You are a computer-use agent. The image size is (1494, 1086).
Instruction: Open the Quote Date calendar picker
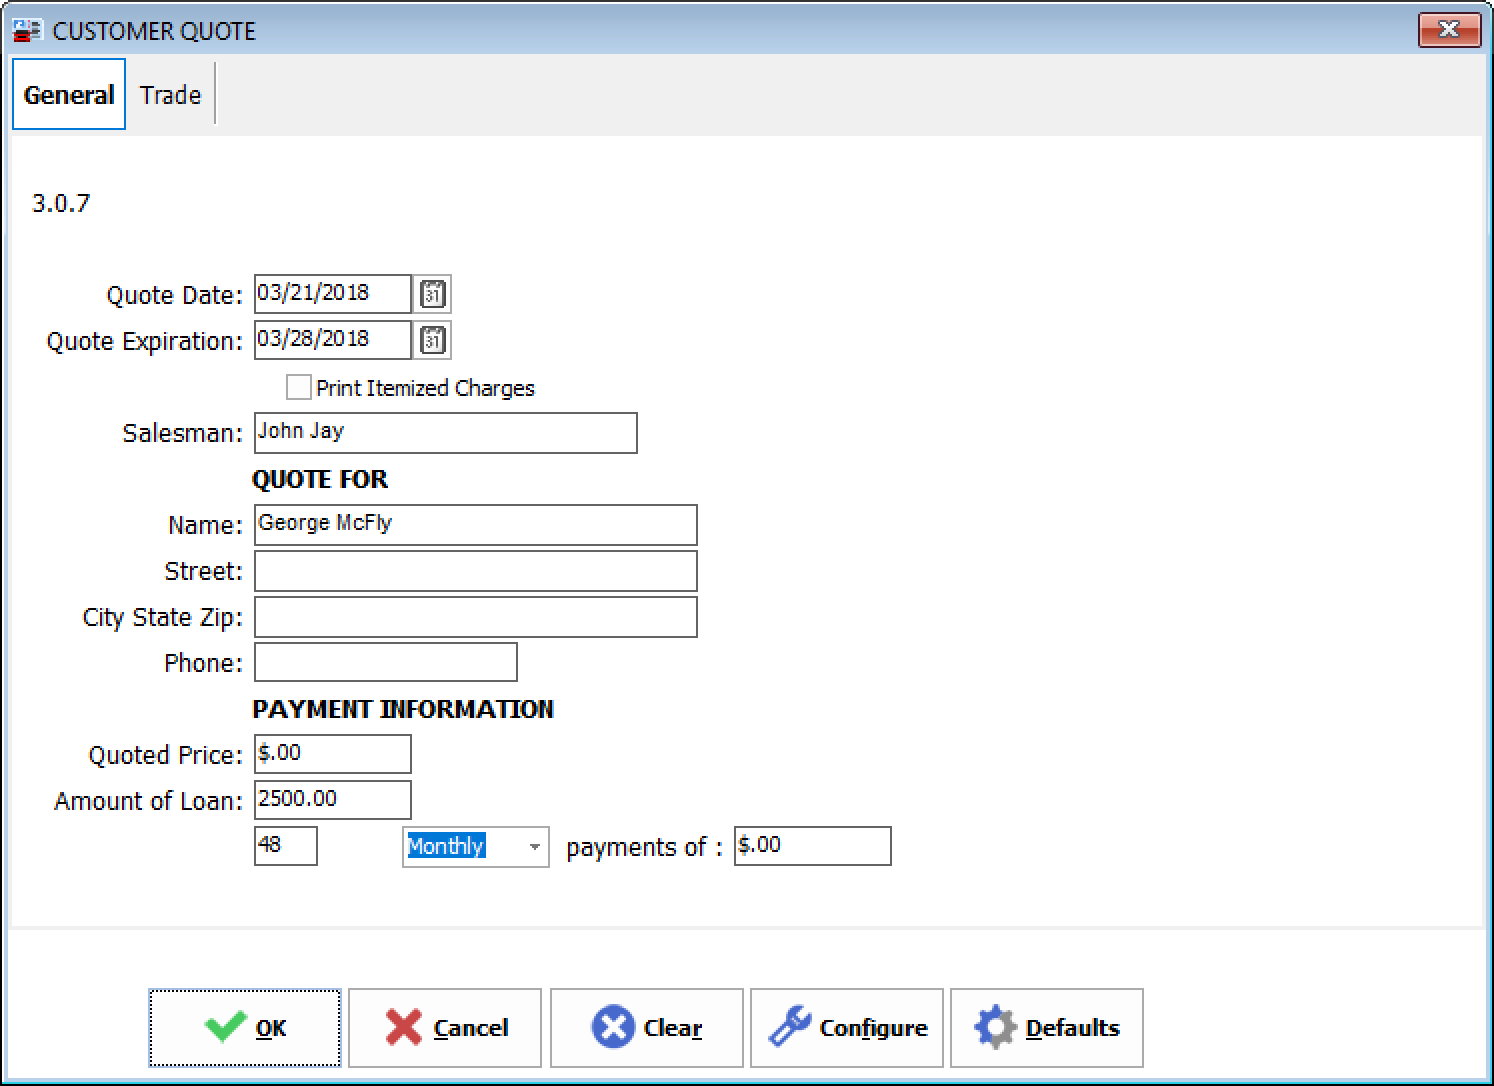tap(432, 295)
